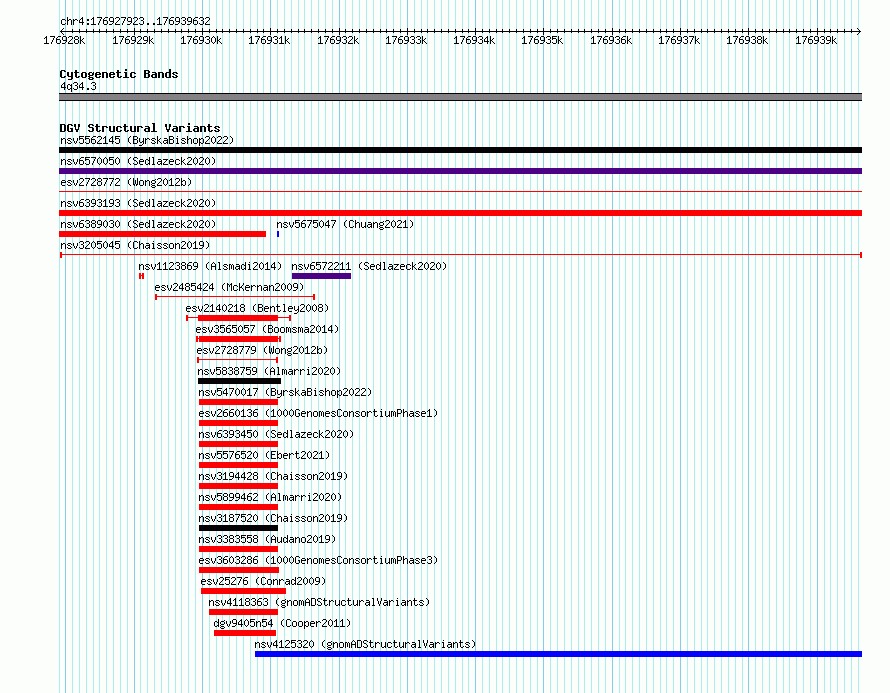Click the nsv5562145 (ByrskaBishop2022) black bar

point(460,150)
